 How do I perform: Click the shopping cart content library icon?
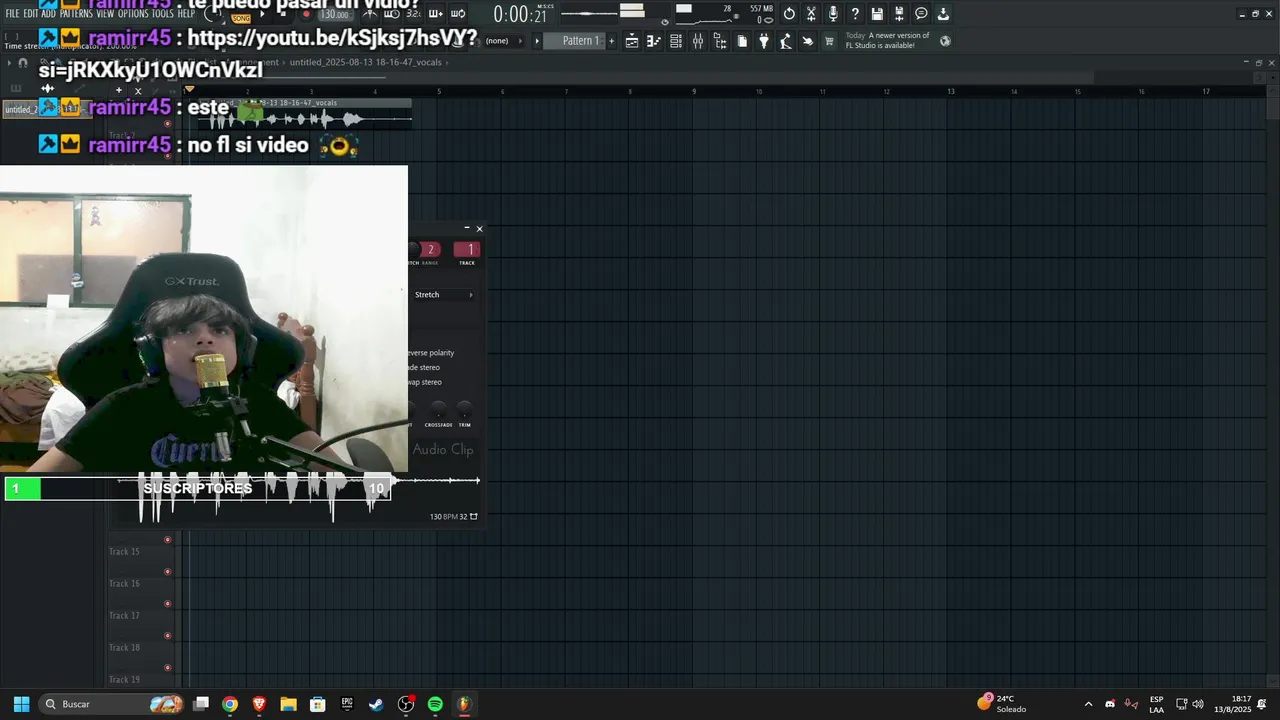[829, 41]
